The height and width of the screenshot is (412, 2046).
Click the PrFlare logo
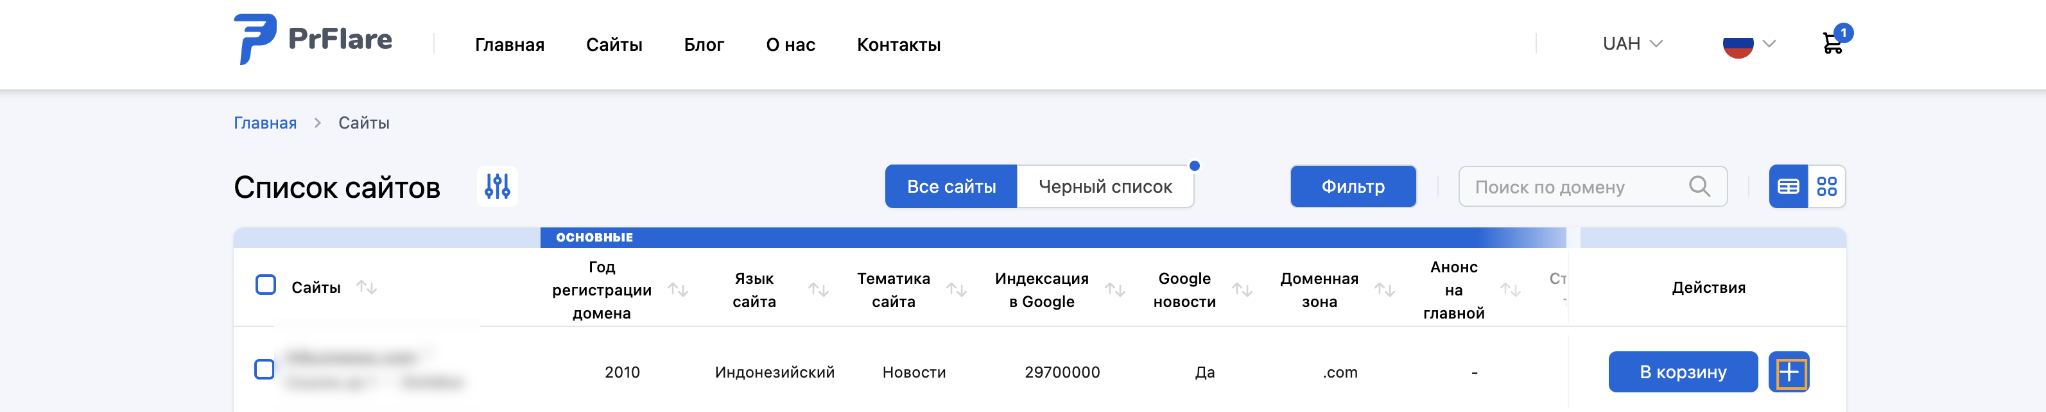click(x=313, y=40)
